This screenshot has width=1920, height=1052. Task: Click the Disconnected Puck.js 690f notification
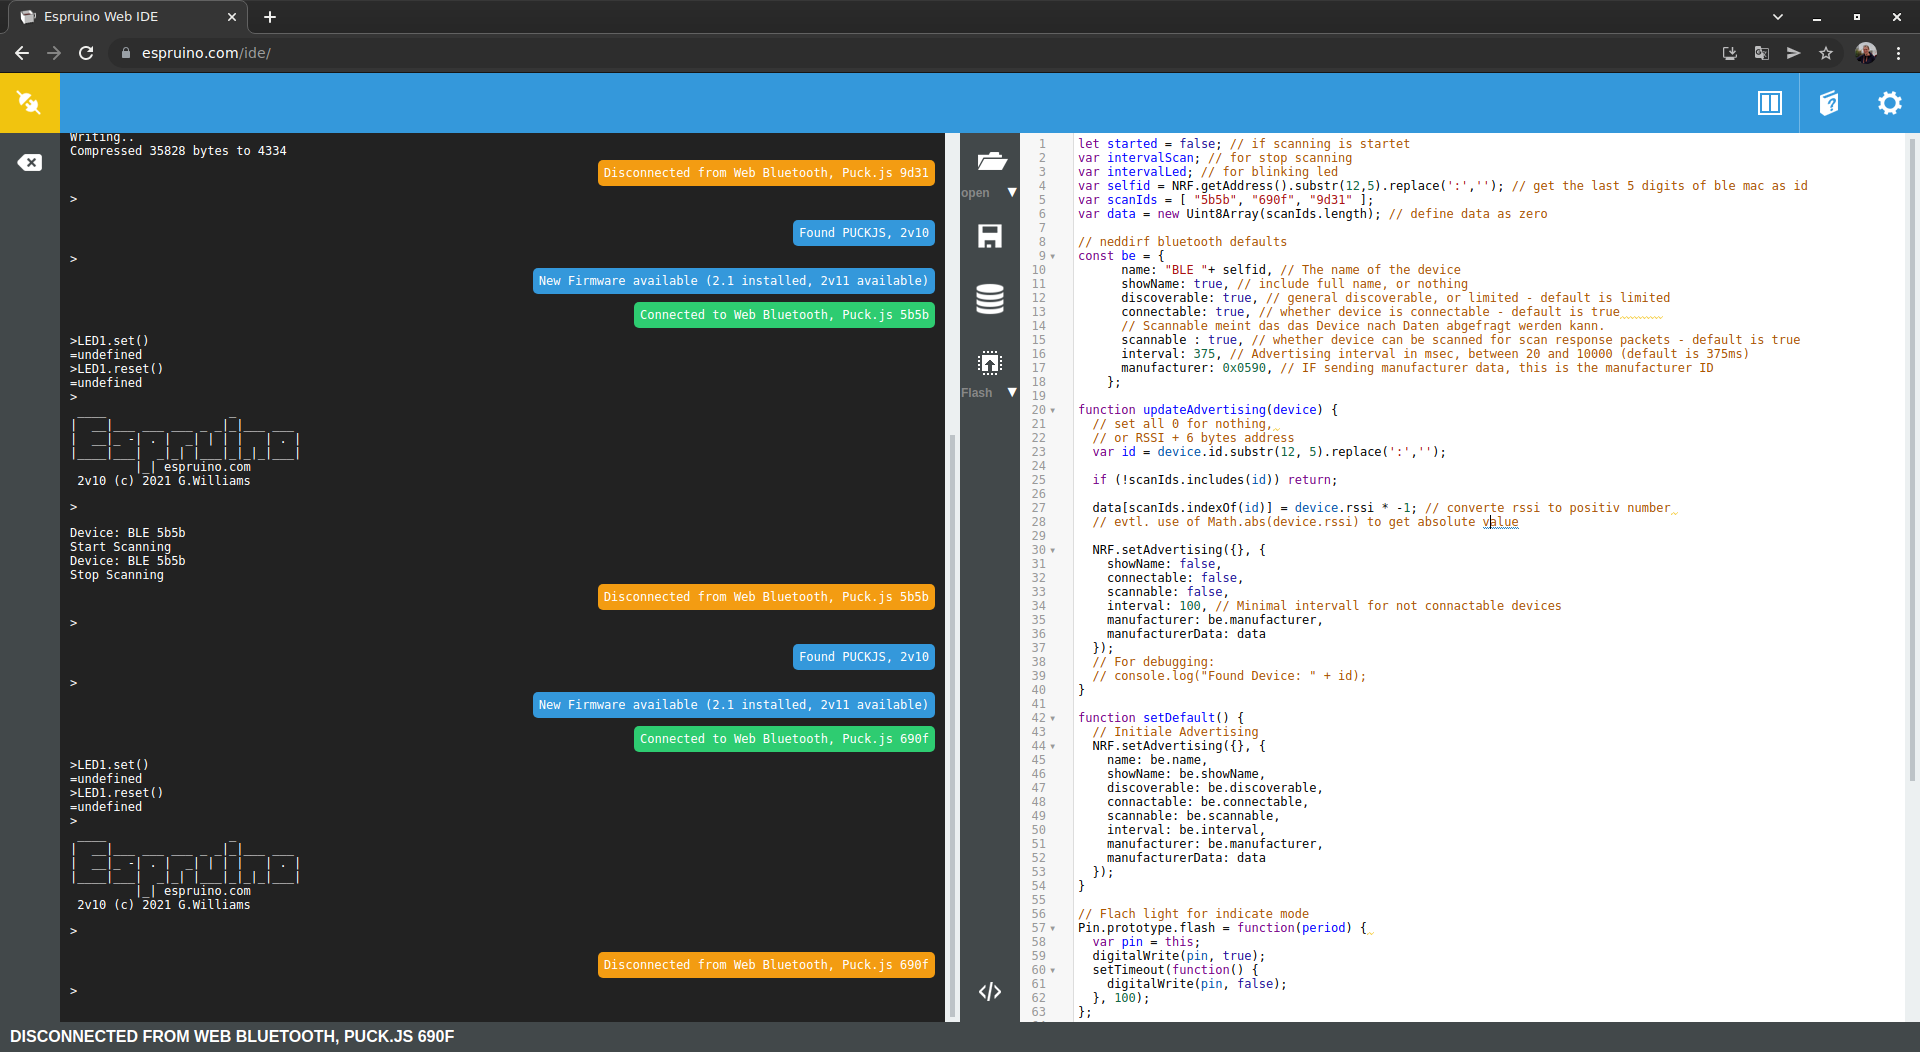[766, 965]
